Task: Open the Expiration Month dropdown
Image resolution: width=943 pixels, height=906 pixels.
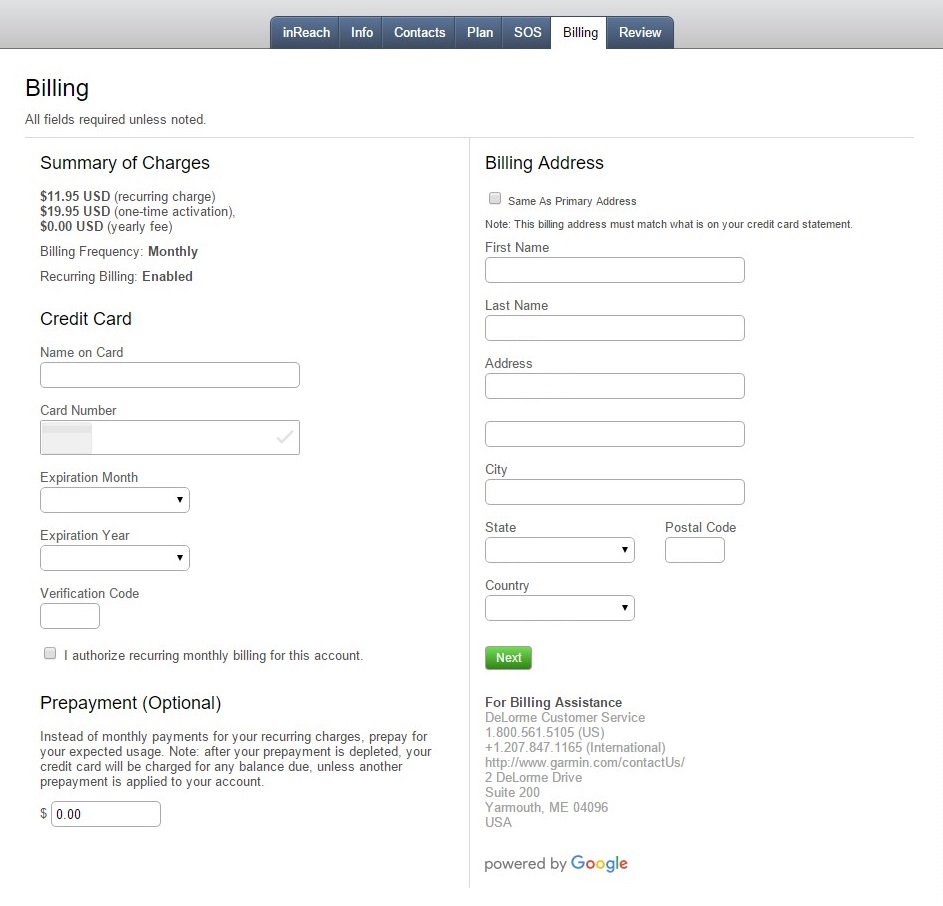Action: click(115, 500)
